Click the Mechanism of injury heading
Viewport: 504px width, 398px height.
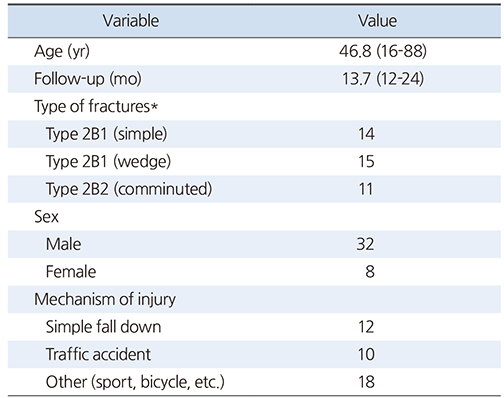click(x=105, y=299)
